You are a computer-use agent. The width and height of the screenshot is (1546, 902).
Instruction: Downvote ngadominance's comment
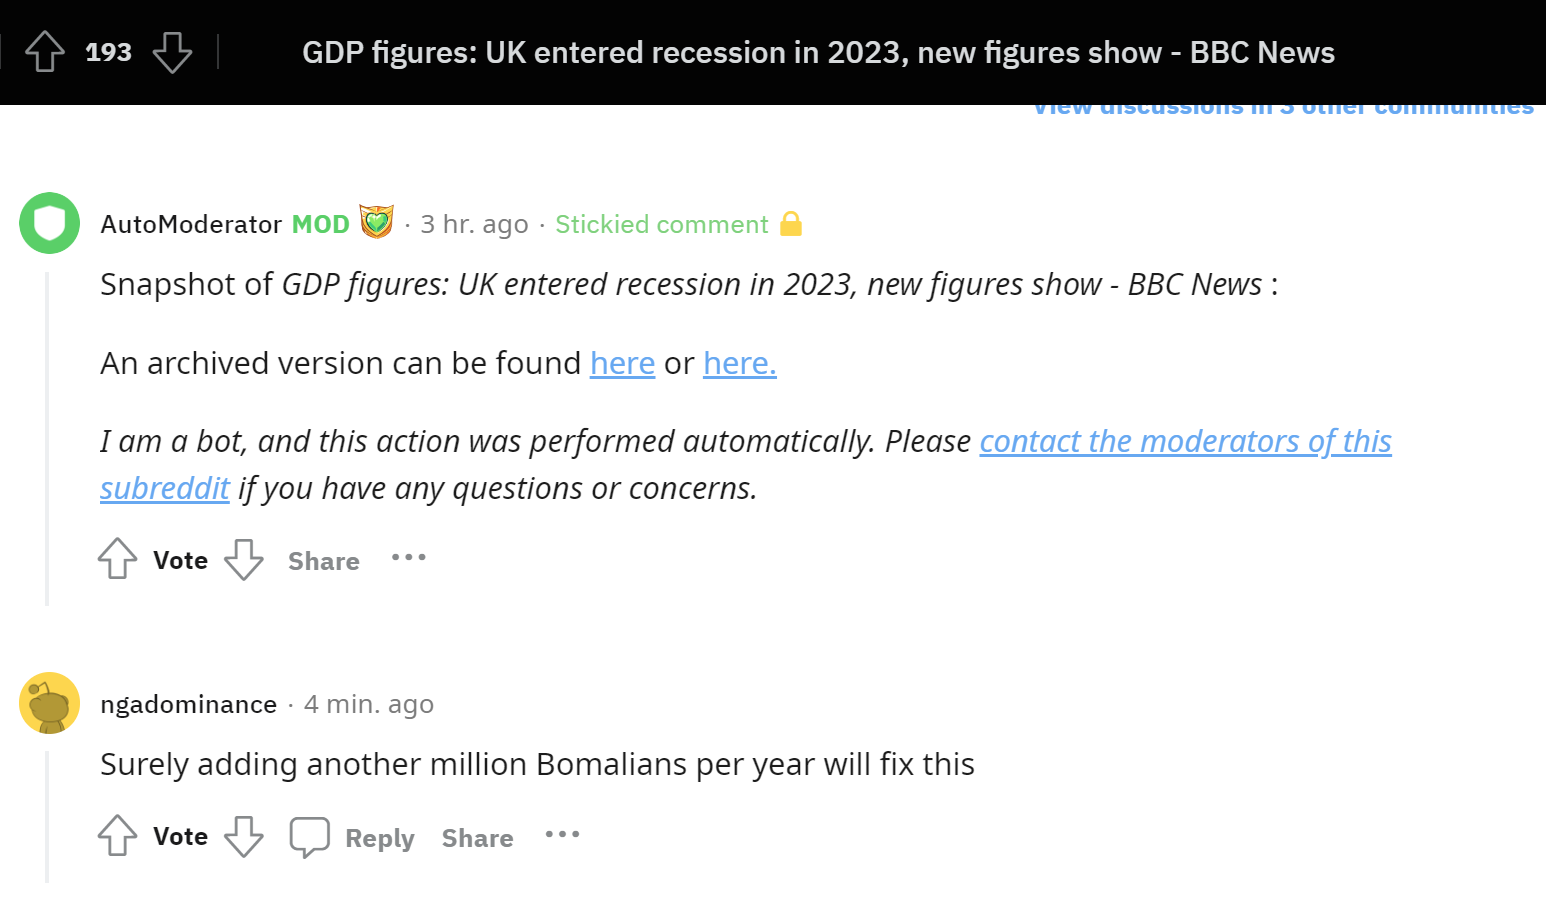tap(244, 836)
